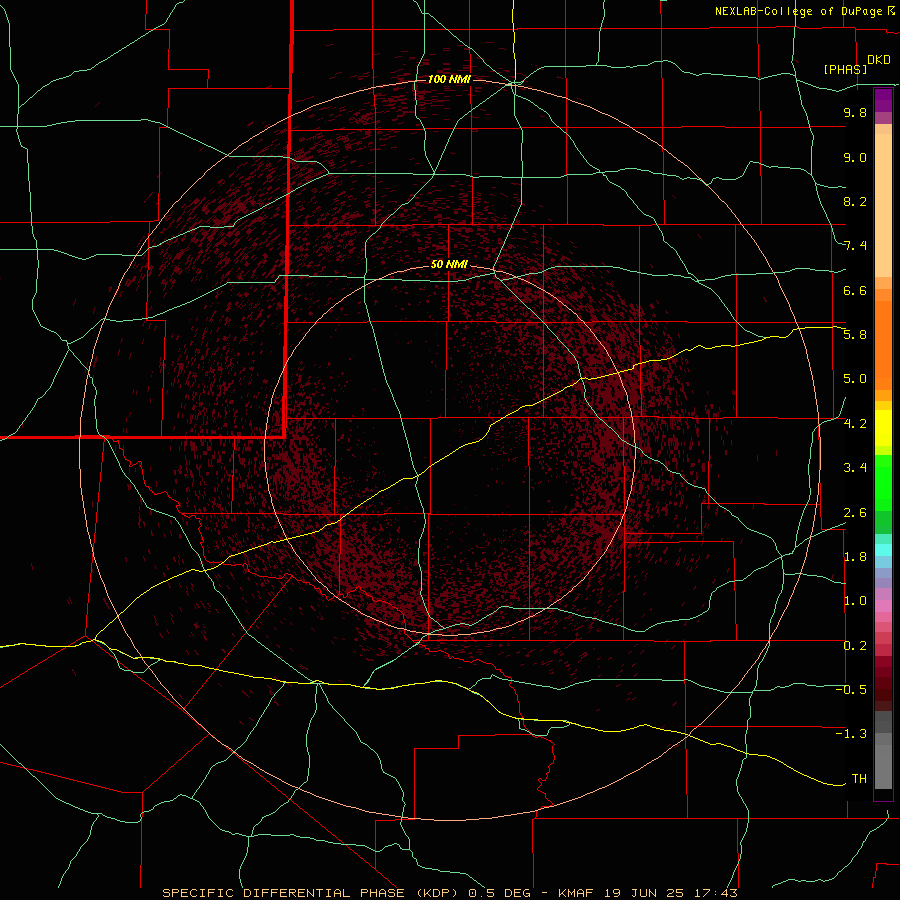Click the 9.8 legend value
This screenshot has height=900, width=900.
[855, 112]
